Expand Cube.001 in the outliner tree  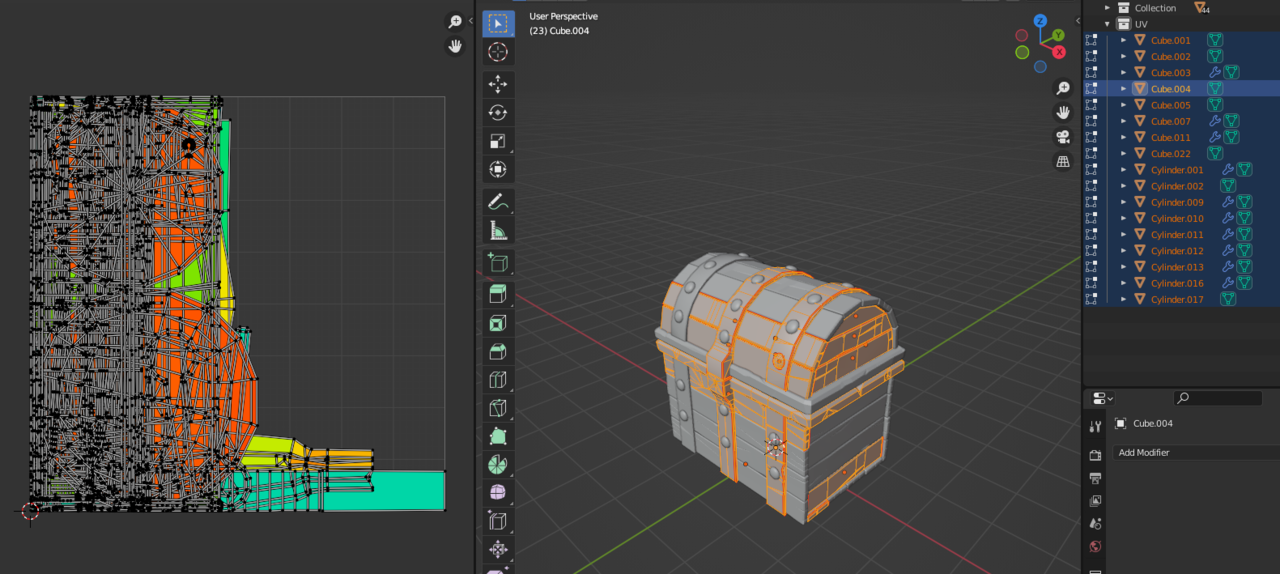point(1123,41)
